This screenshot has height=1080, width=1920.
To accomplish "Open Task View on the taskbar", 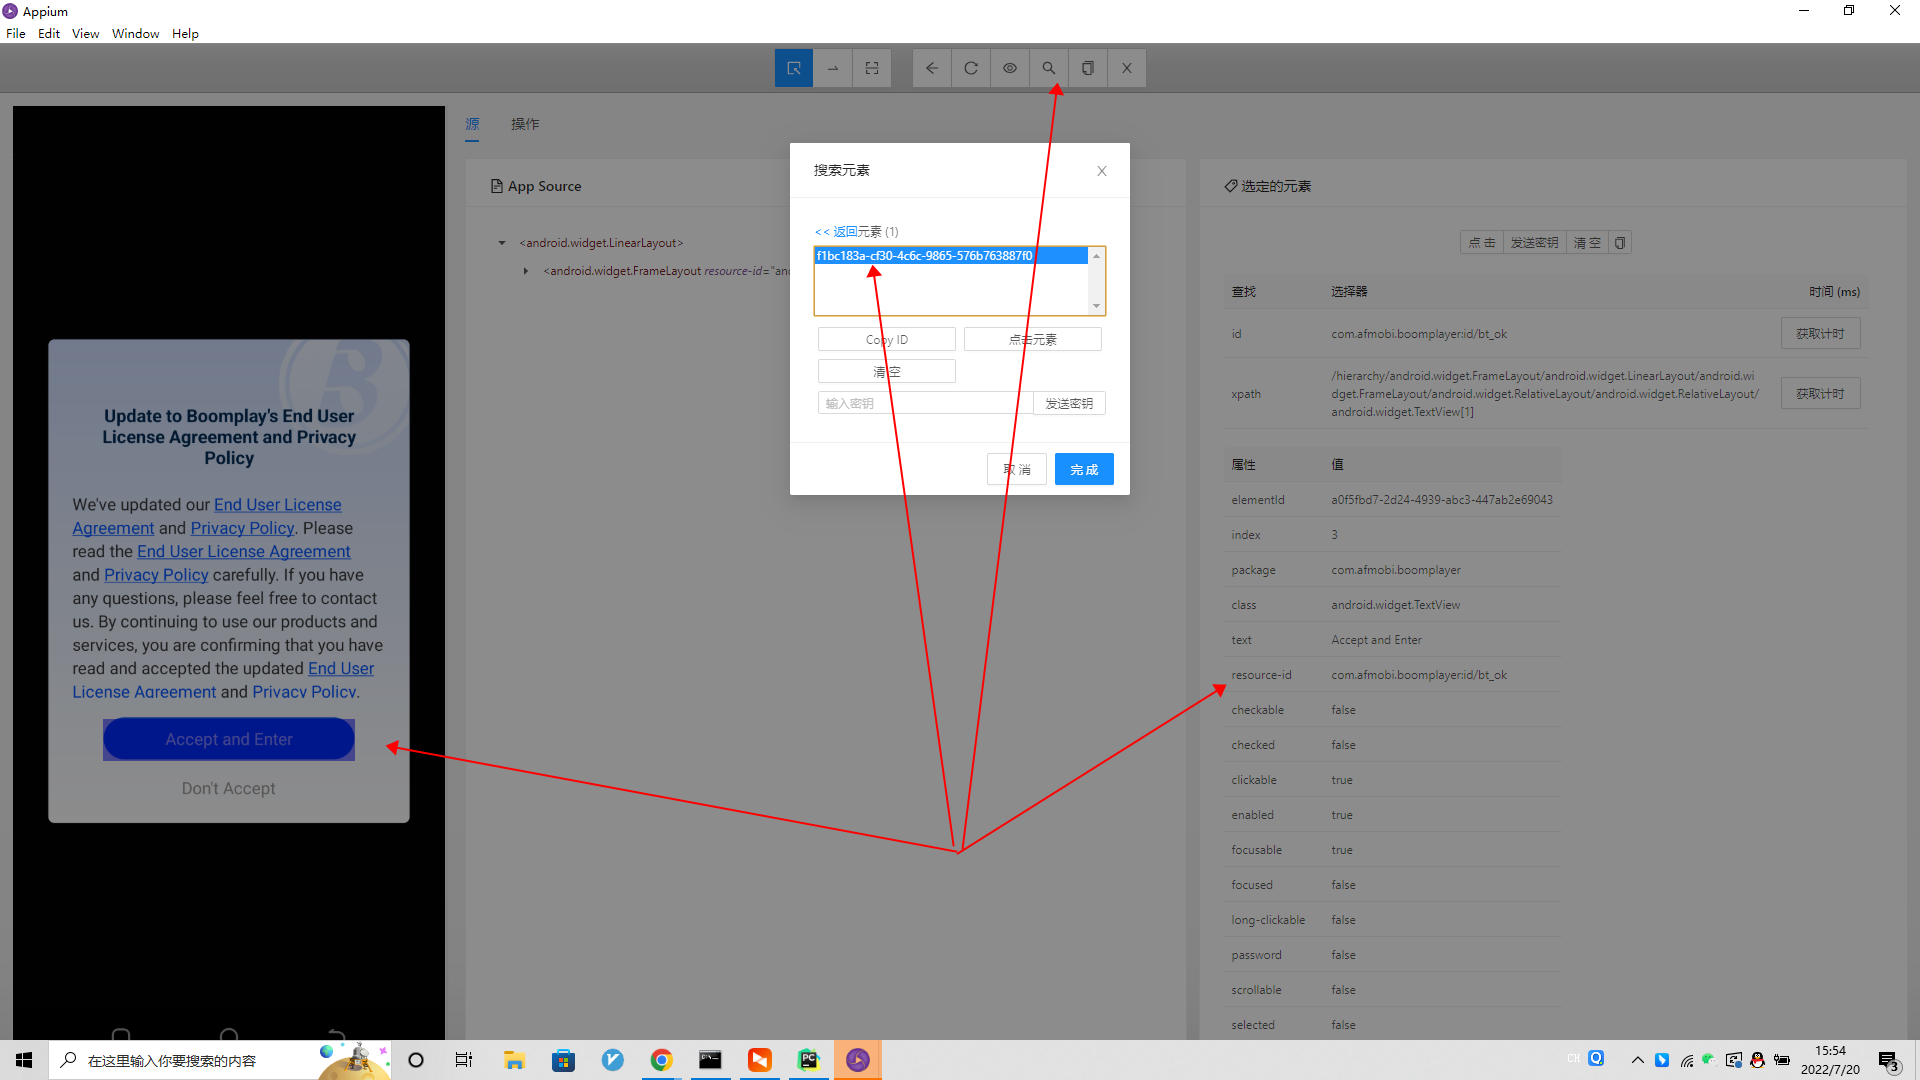I will (464, 1060).
